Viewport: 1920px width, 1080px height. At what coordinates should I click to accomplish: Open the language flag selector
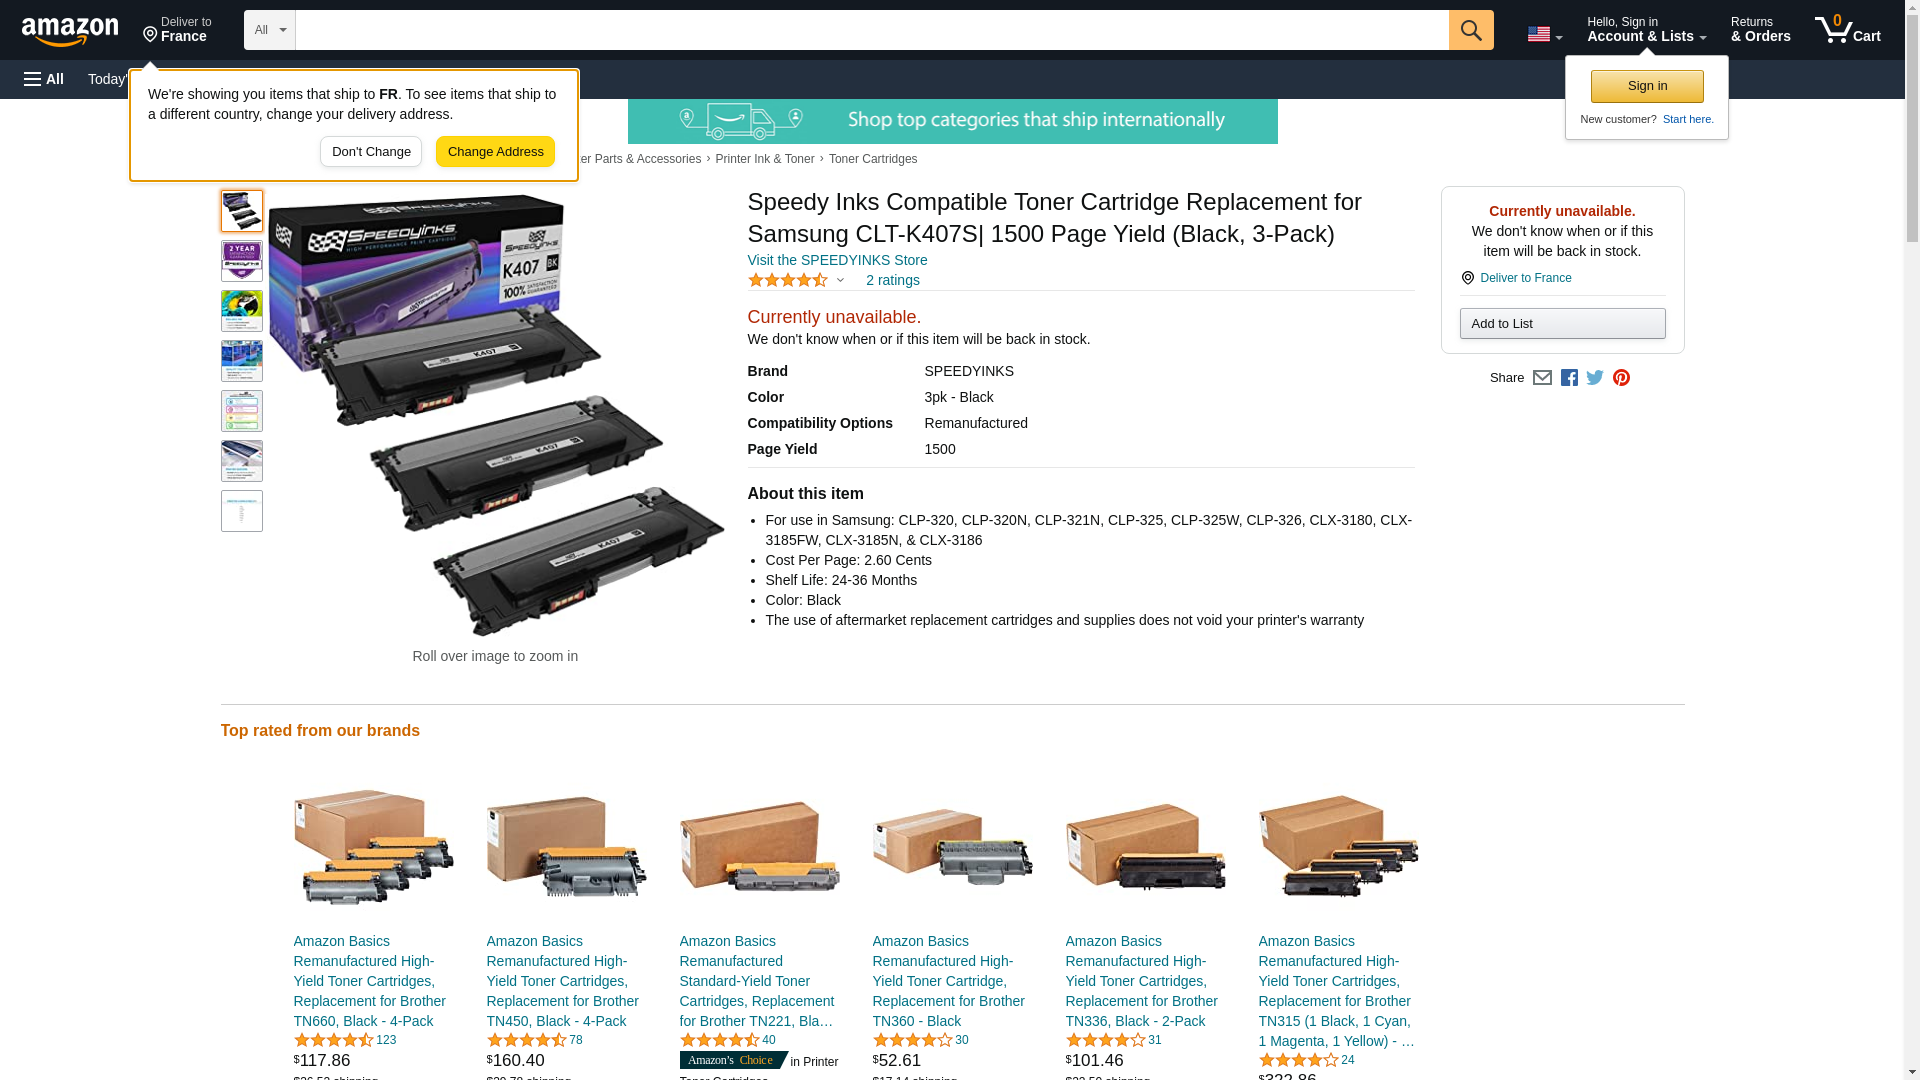click(1544, 34)
